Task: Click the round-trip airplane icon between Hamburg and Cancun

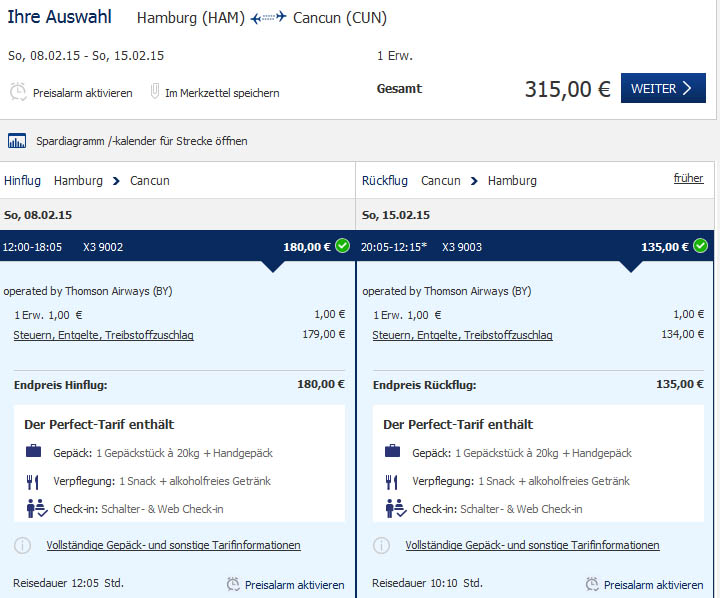Action: click(x=269, y=18)
